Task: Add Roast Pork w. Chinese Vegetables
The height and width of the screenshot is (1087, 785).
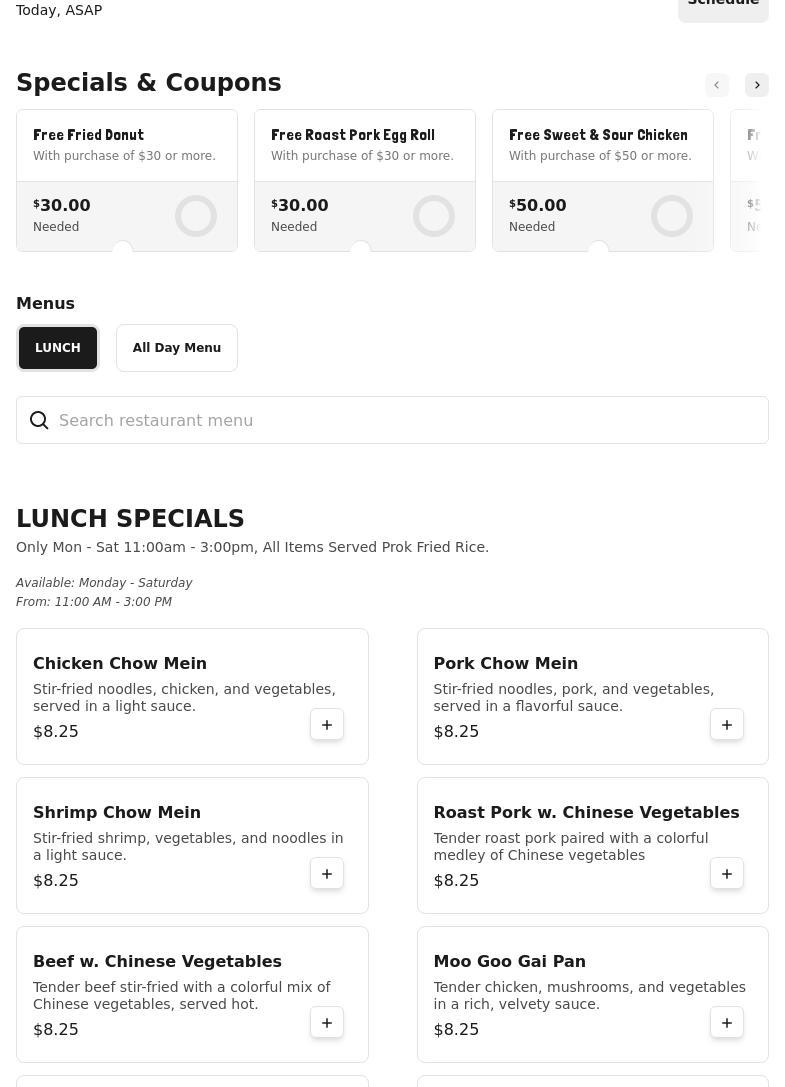Action: click(x=727, y=873)
